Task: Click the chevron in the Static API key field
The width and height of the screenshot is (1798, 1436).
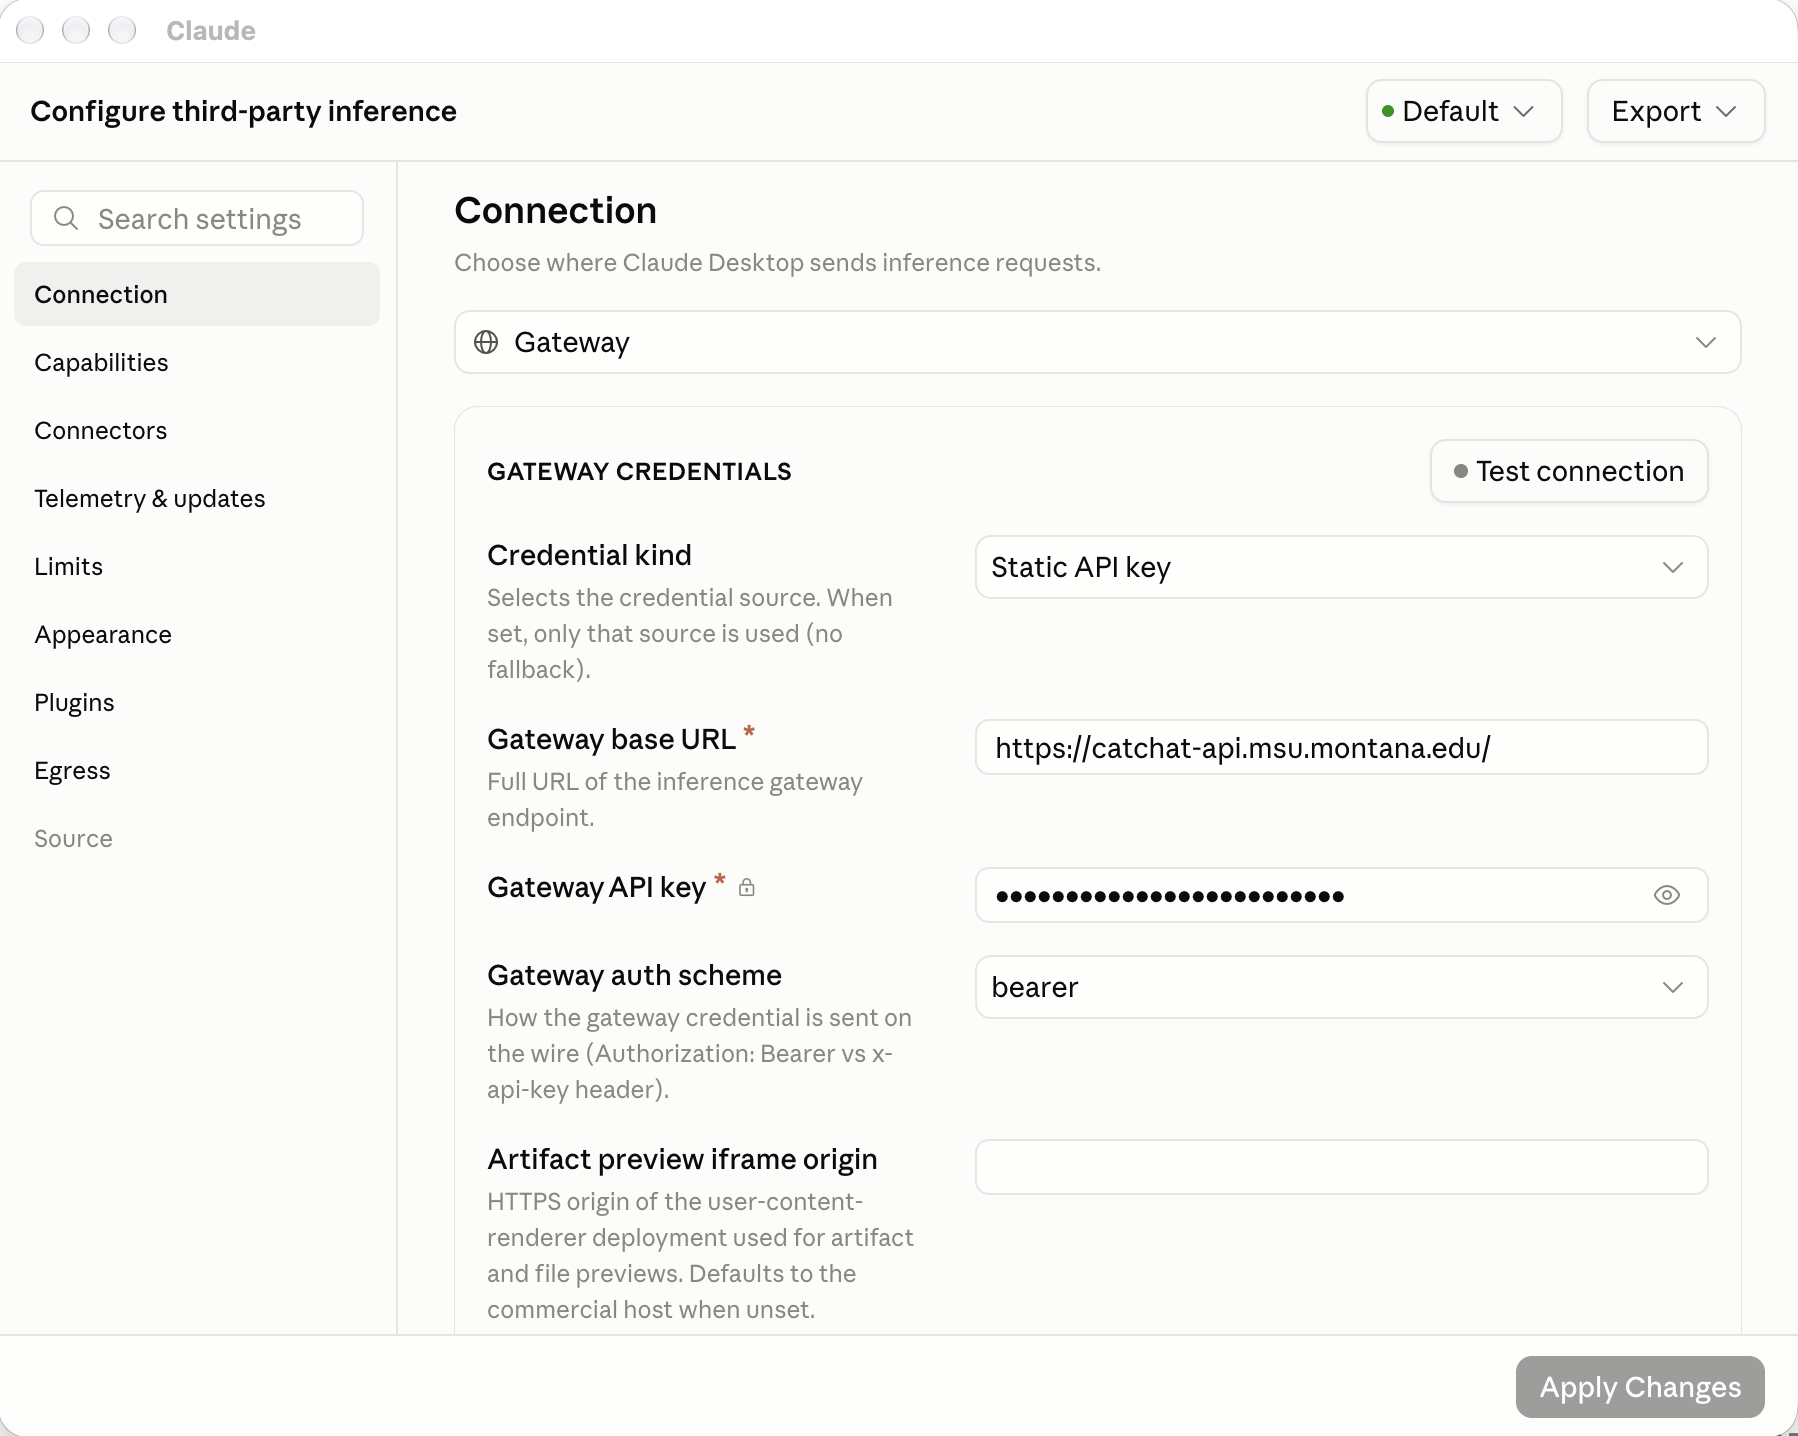Action: (1673, 567)
